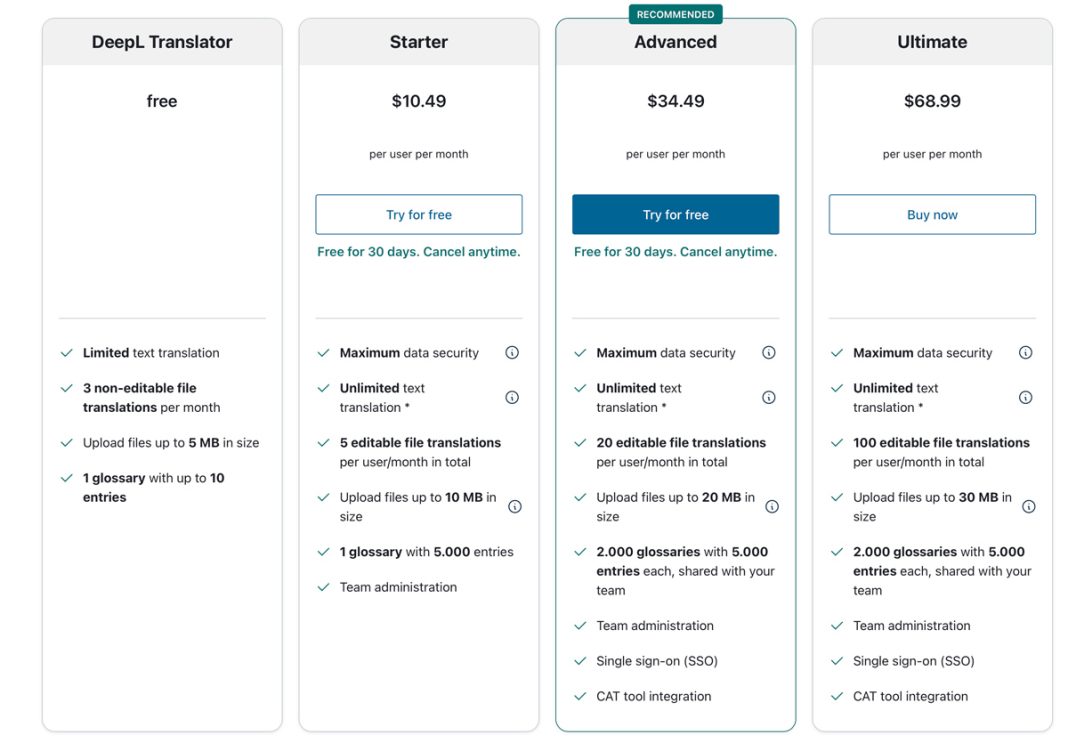This screenshot has width=1068, height=743.
Task: Open info icon for Ultimate Maximum data security
Action: (1025, 352)
